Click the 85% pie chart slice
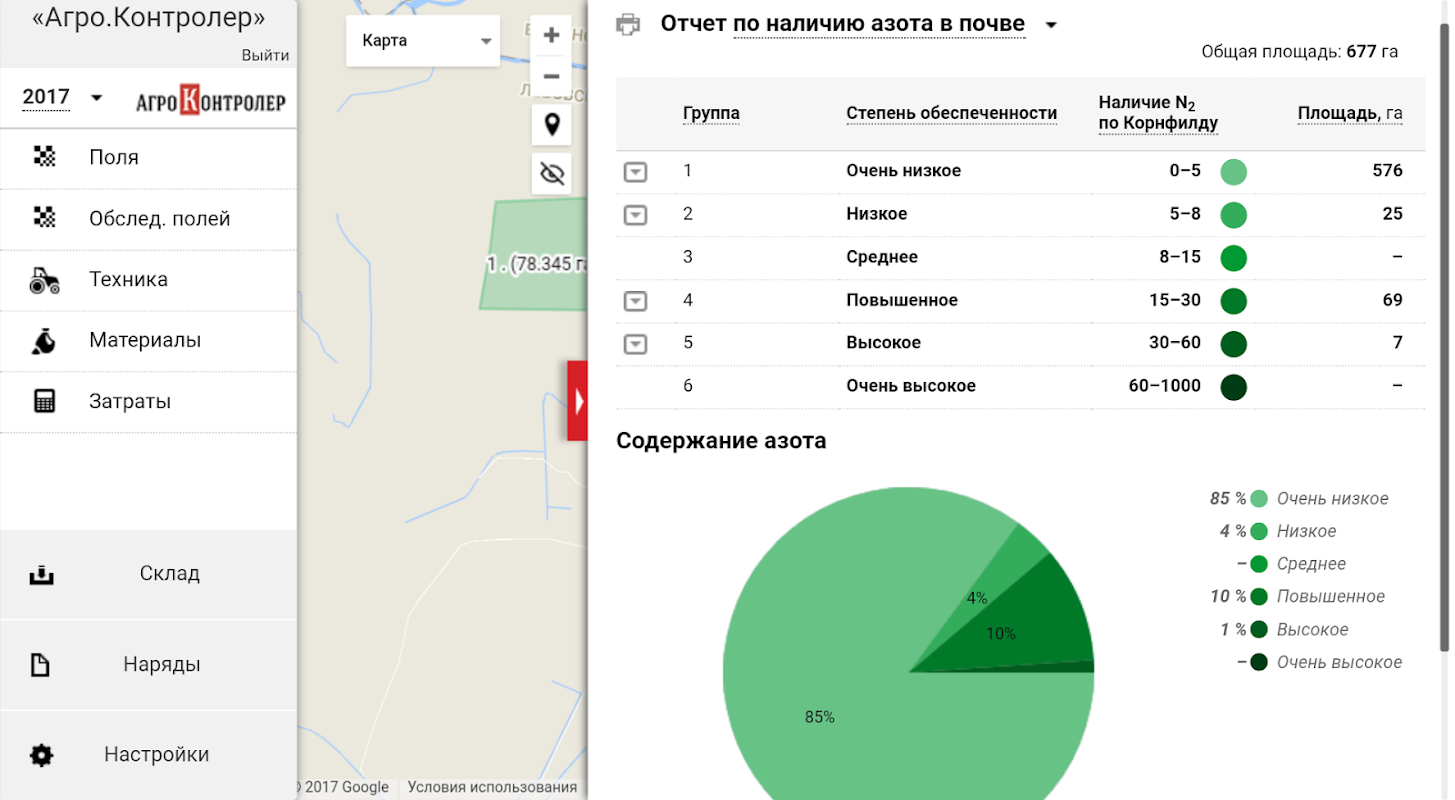This screenshot has width=1455, height=800. [820, 716]
